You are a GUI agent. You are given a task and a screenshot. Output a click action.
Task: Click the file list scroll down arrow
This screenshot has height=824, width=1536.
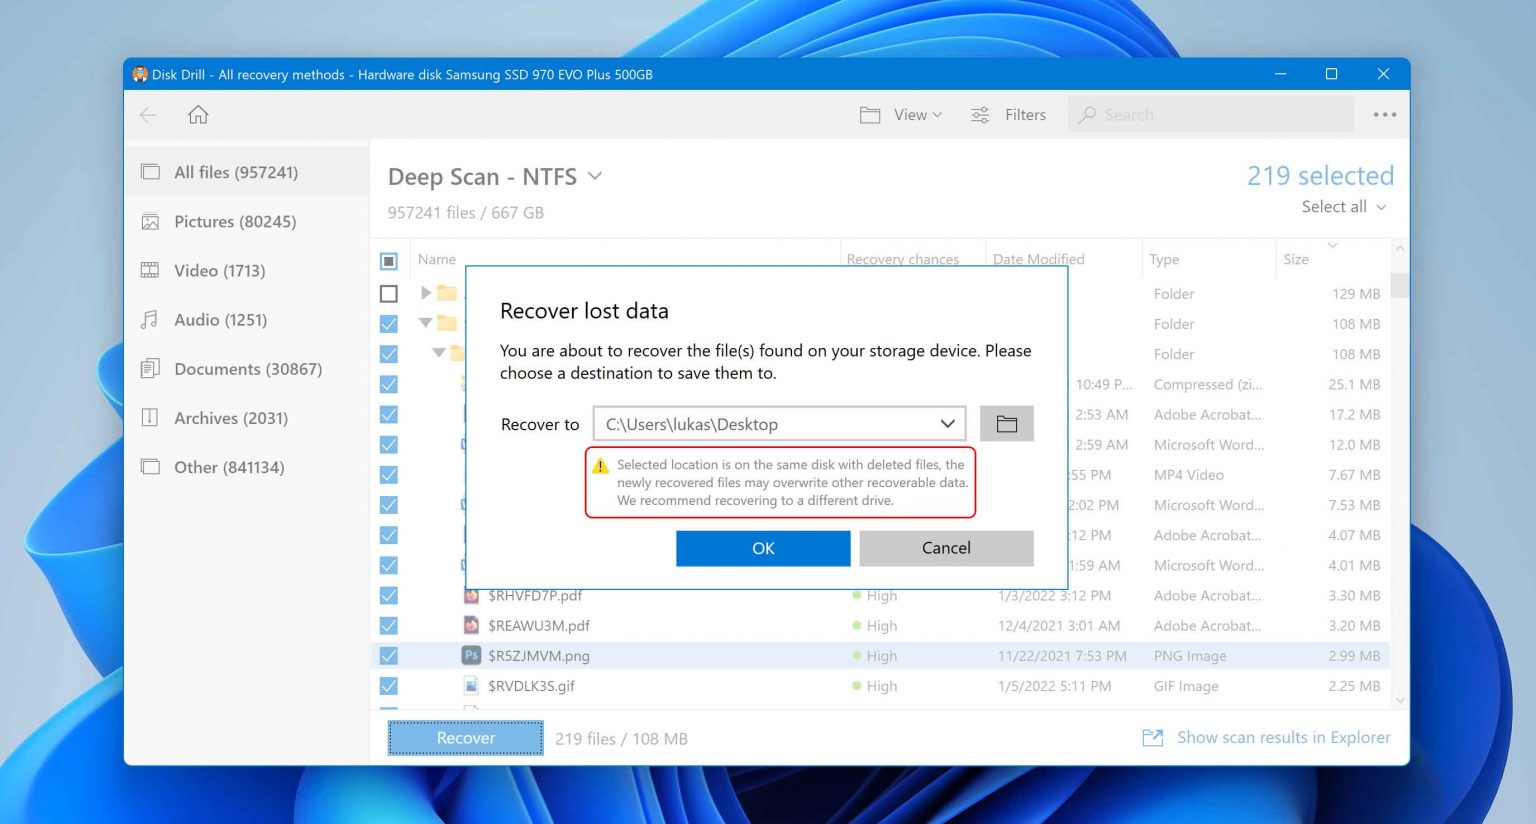point(1400,701)
